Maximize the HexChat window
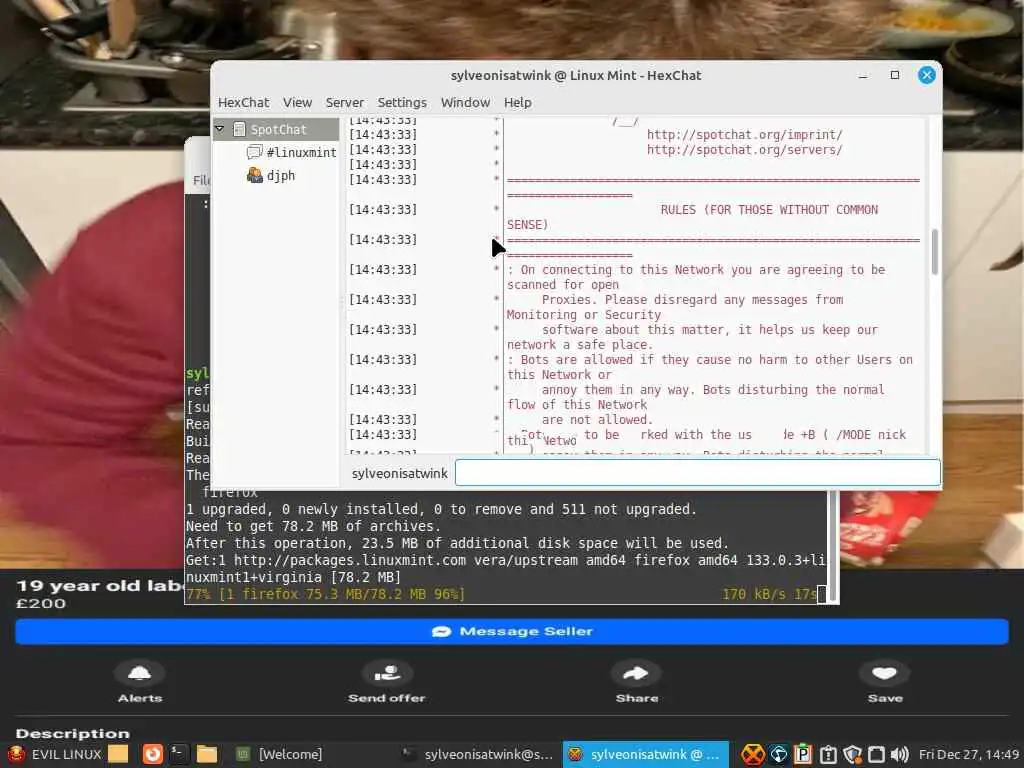 [895, 75]
